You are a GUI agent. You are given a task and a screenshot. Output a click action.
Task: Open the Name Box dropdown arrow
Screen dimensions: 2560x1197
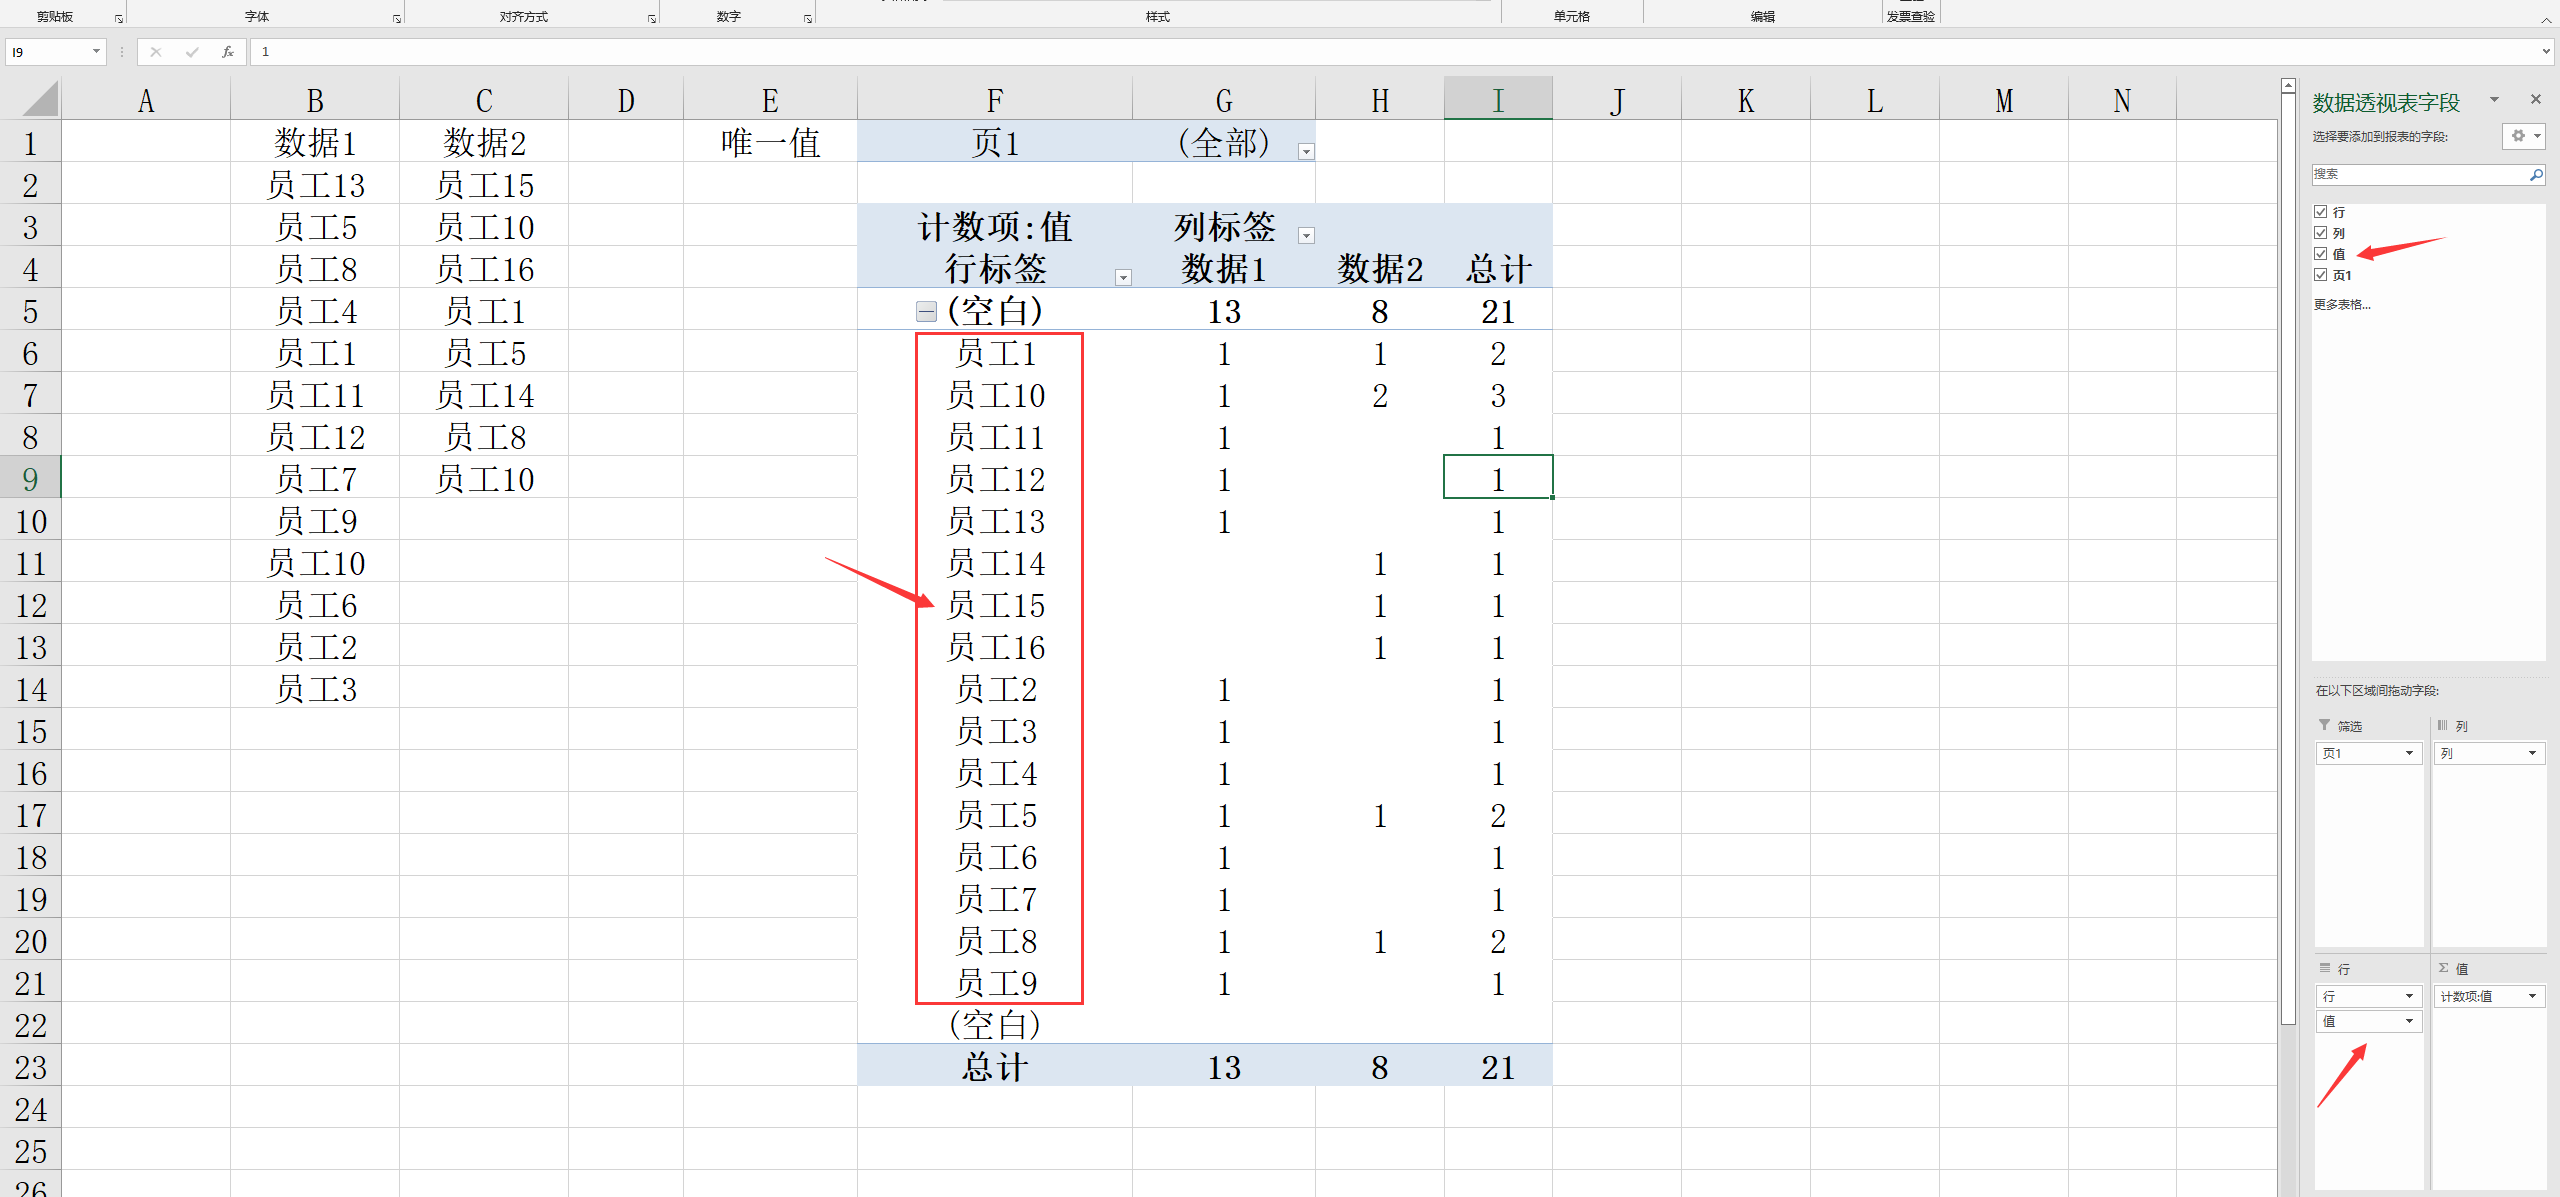96,52
